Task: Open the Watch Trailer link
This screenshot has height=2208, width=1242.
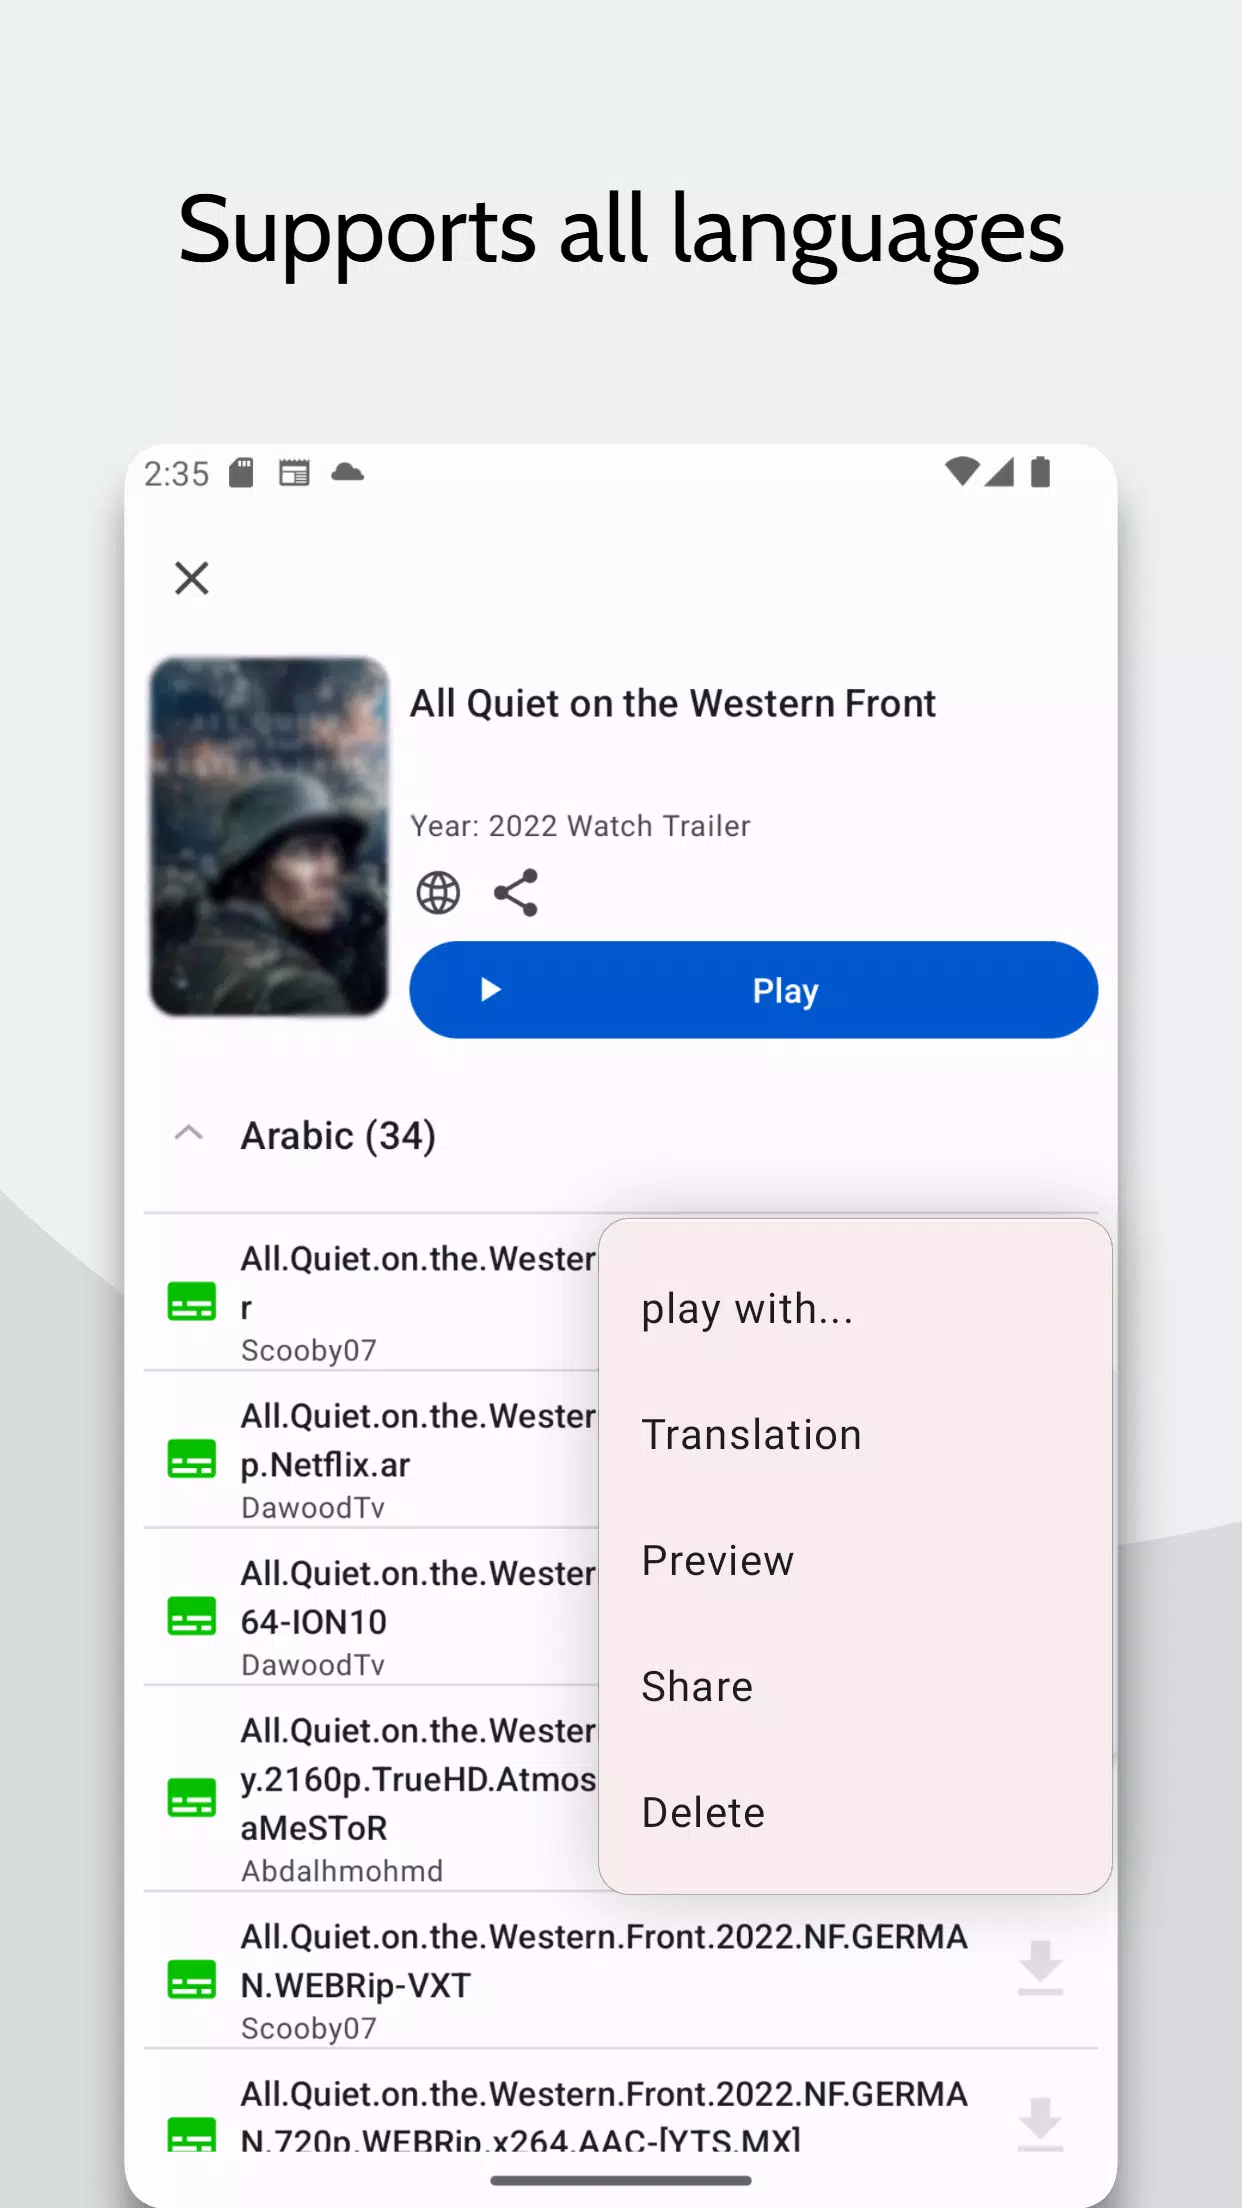Action: click(658, 826)
